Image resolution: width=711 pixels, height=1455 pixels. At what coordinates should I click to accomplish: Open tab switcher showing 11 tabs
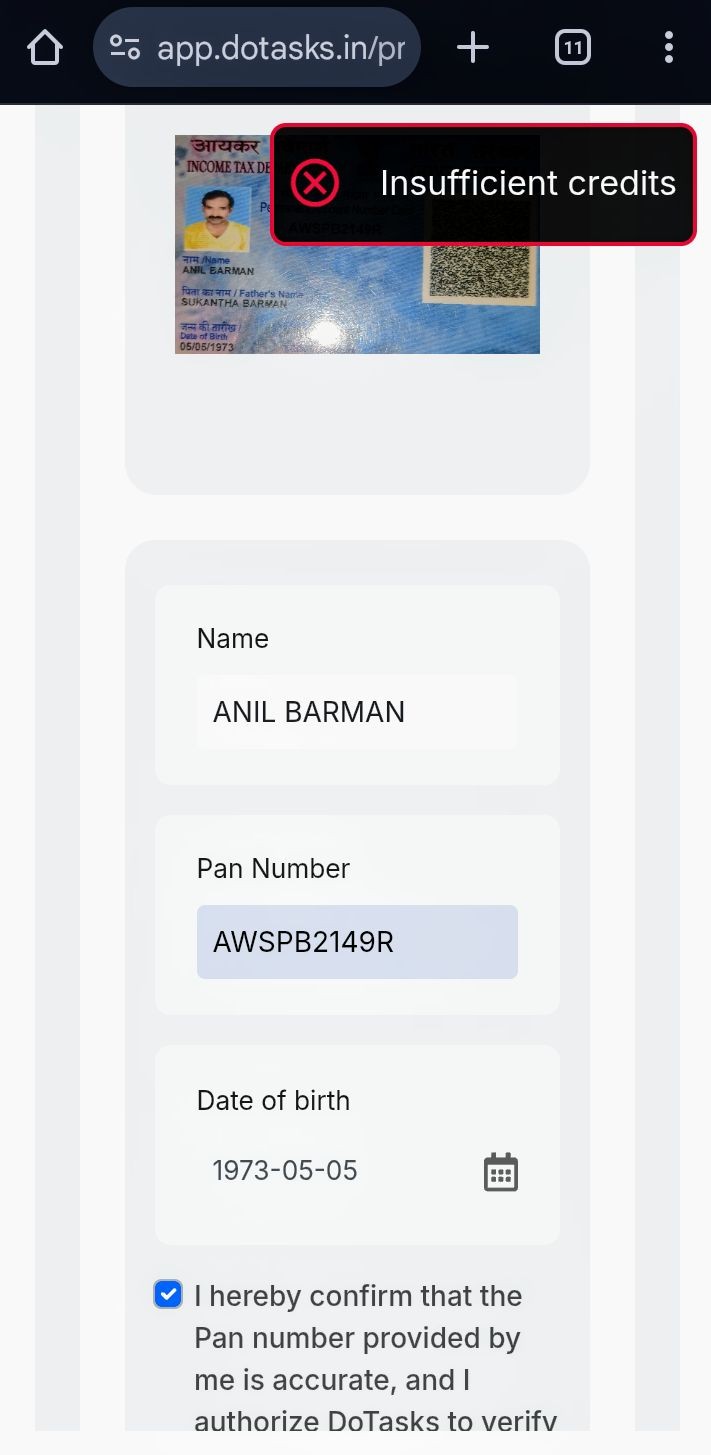[573, 47]
